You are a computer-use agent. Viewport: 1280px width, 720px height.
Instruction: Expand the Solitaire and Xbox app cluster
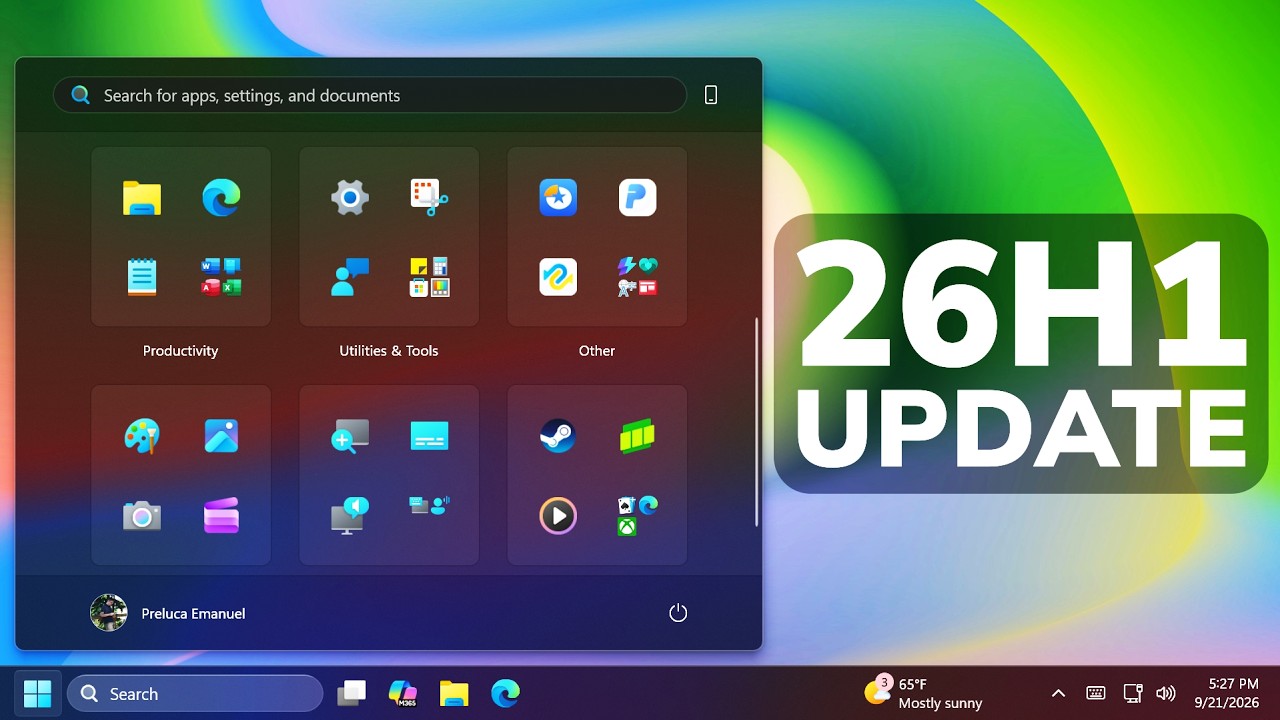point(638,516)
